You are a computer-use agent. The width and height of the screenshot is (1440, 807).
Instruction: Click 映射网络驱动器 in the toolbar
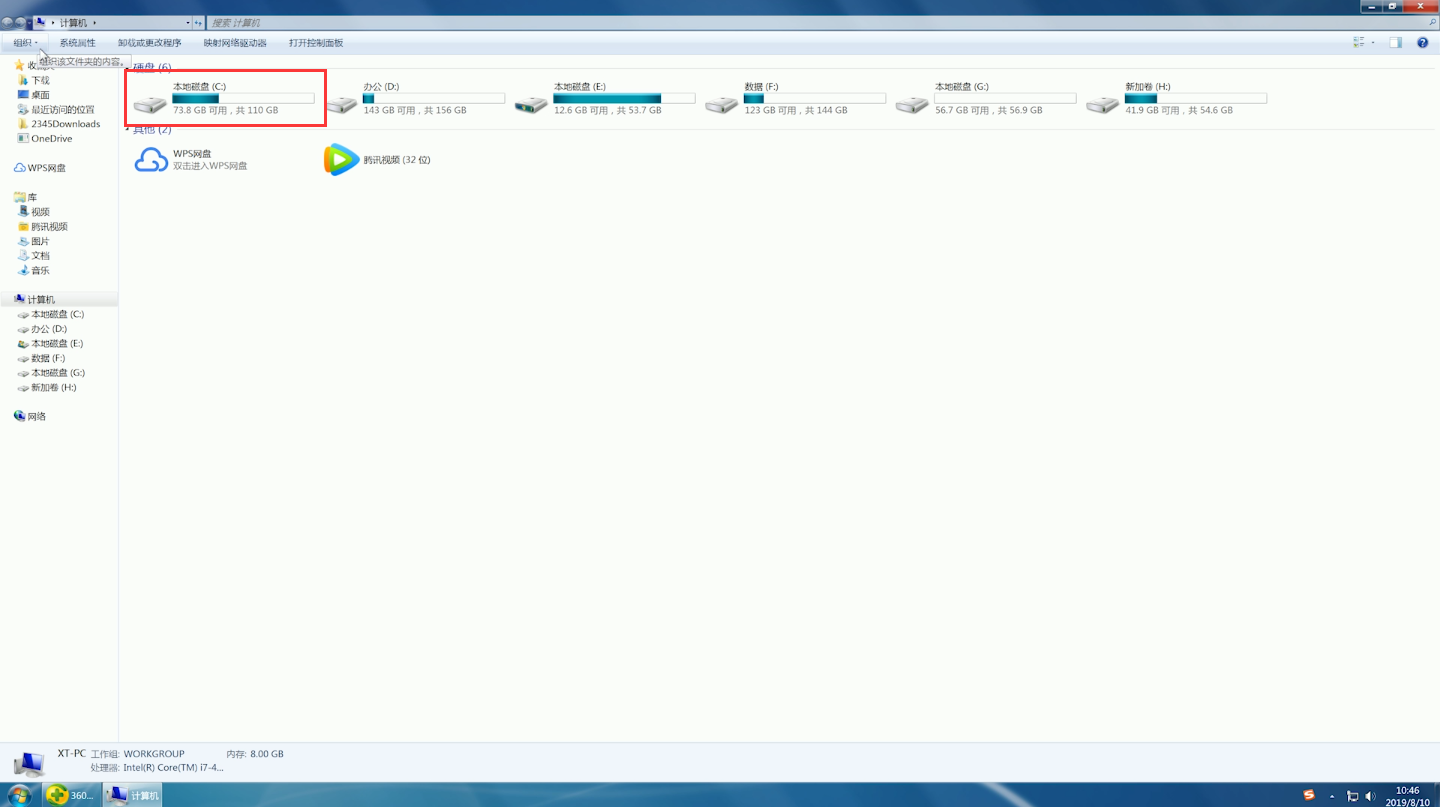tap(235, 43)
